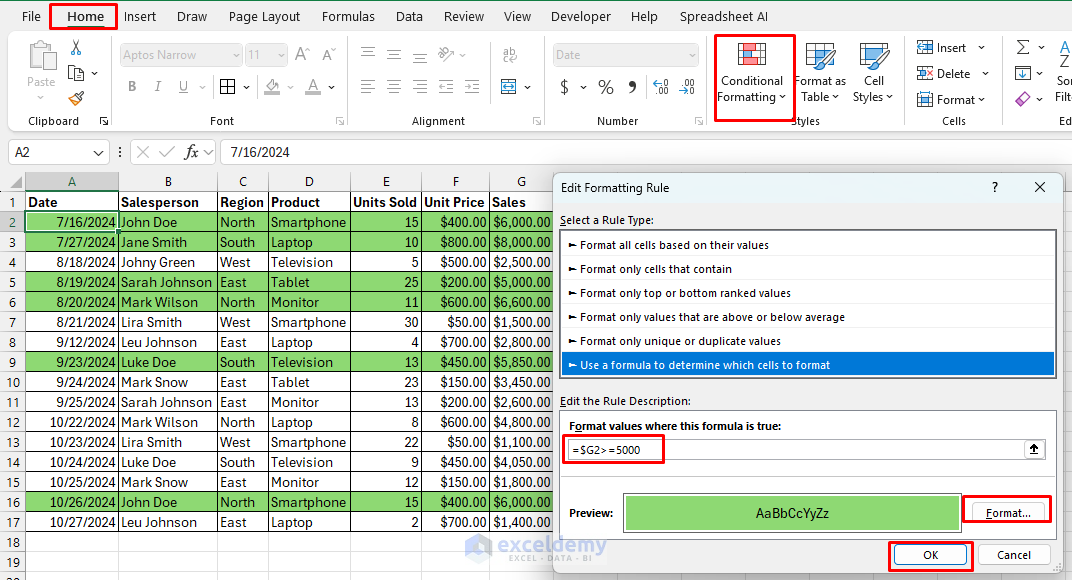This screenshot has height=580, width=1072.
Task: Click Increase Indent icon
Action: click(x=472, y=86)
